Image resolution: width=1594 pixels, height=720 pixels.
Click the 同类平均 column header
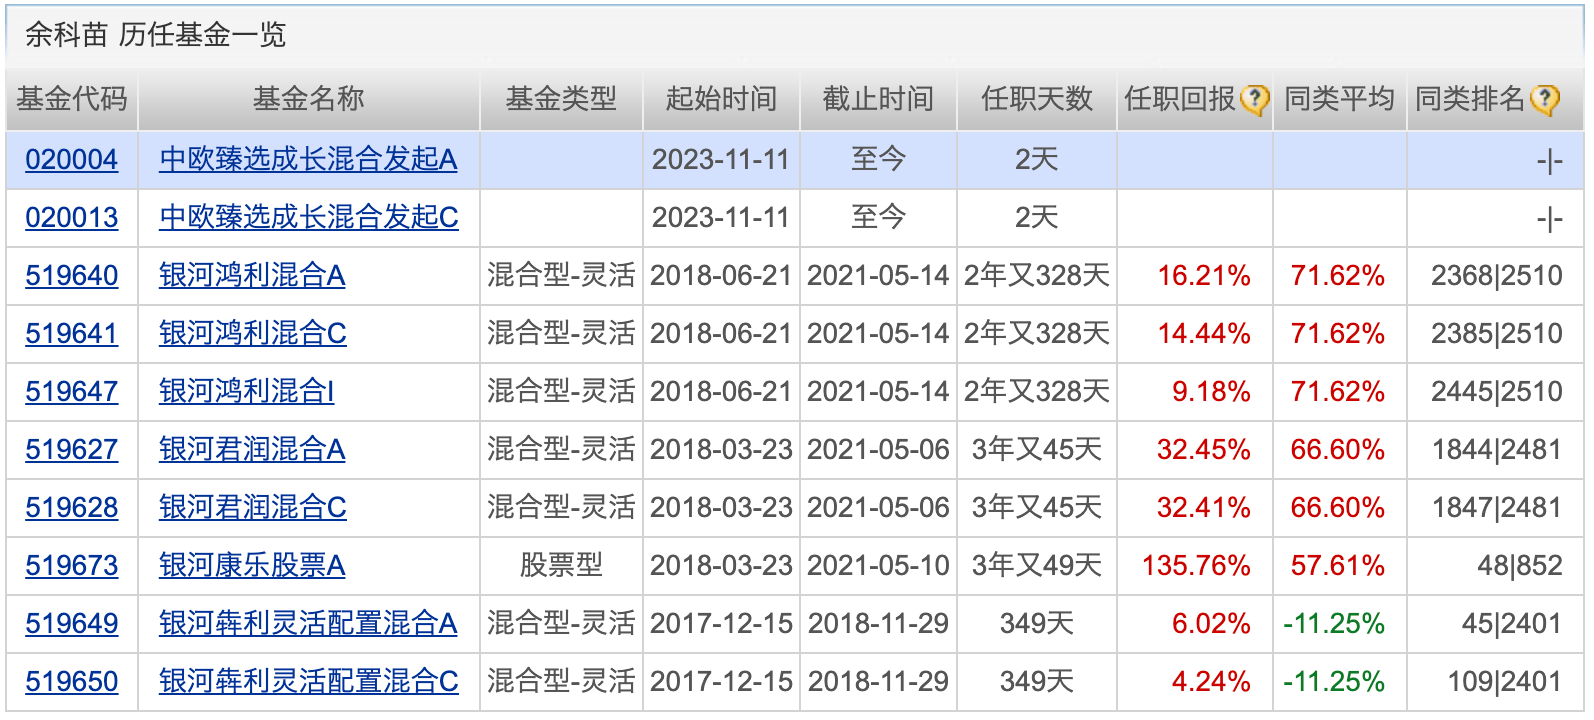[x=1338, y=99]
